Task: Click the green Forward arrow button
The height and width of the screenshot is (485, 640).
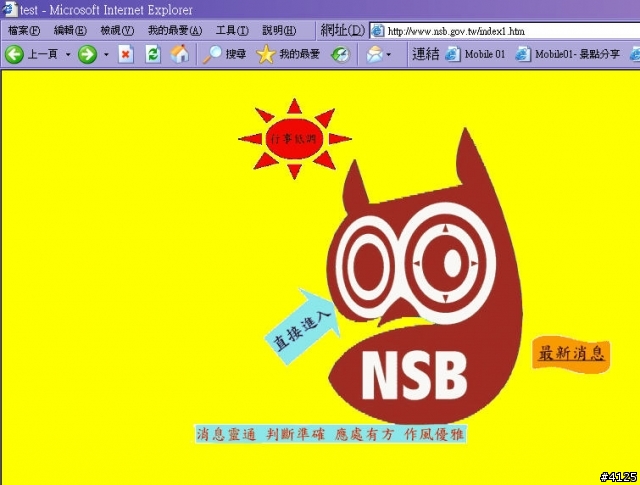Action: coord(87,54)
